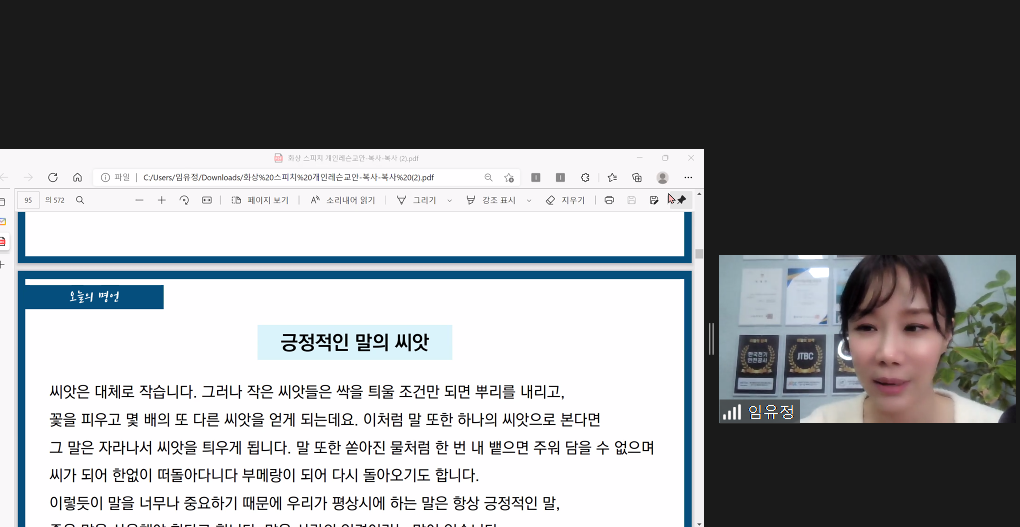
Task: Click the page number field showing 95
Action: tap(28, 200)
